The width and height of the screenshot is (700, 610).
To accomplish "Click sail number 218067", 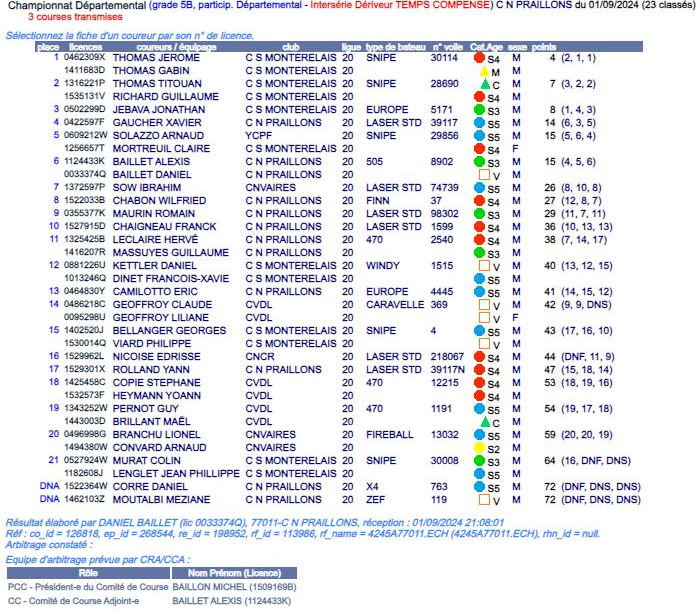I will (x=447, y=357).
